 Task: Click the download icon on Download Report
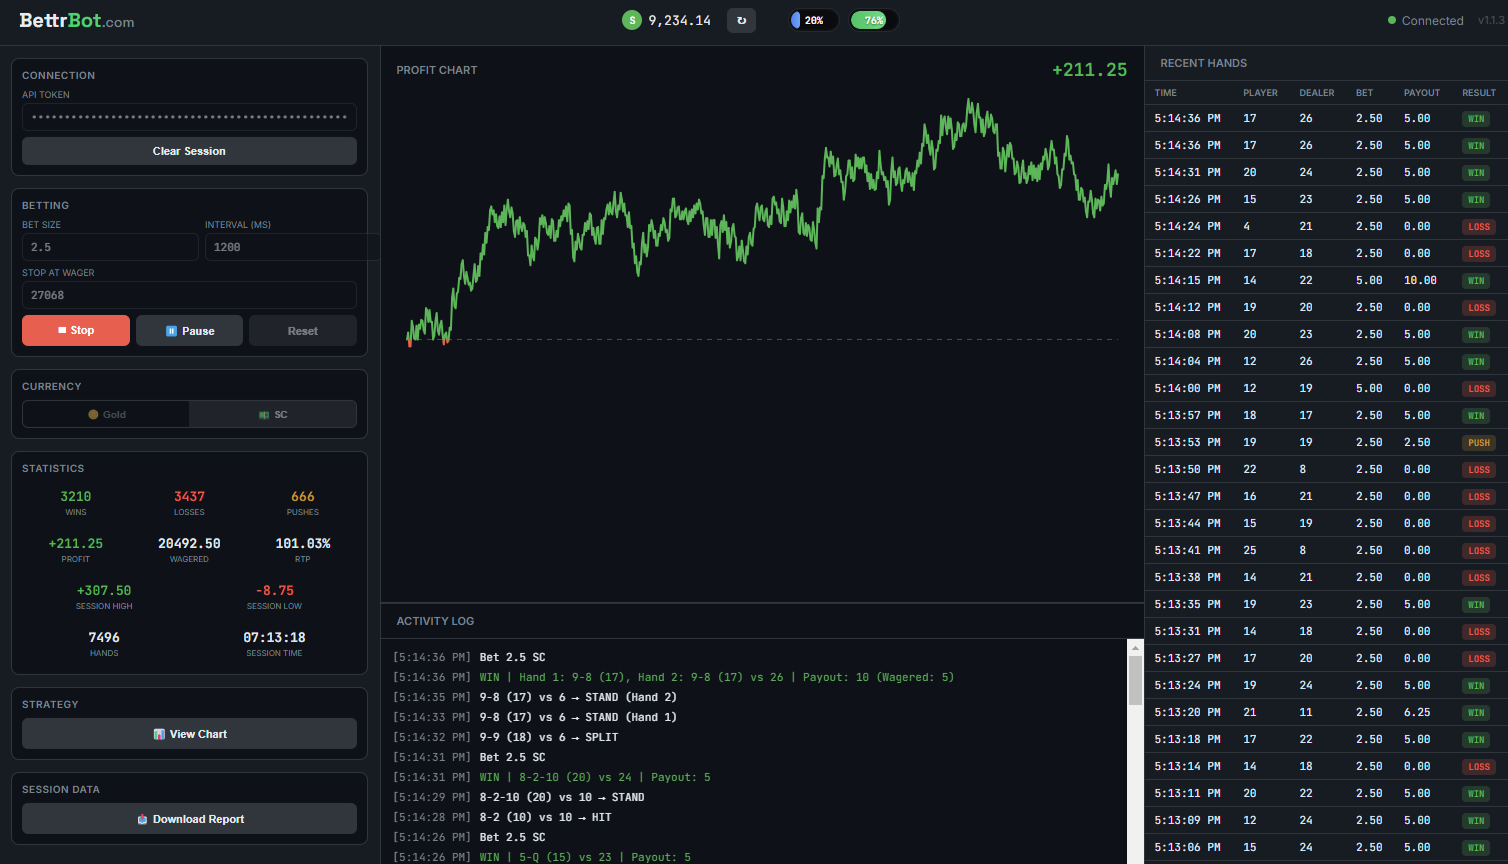click(141, 818)
